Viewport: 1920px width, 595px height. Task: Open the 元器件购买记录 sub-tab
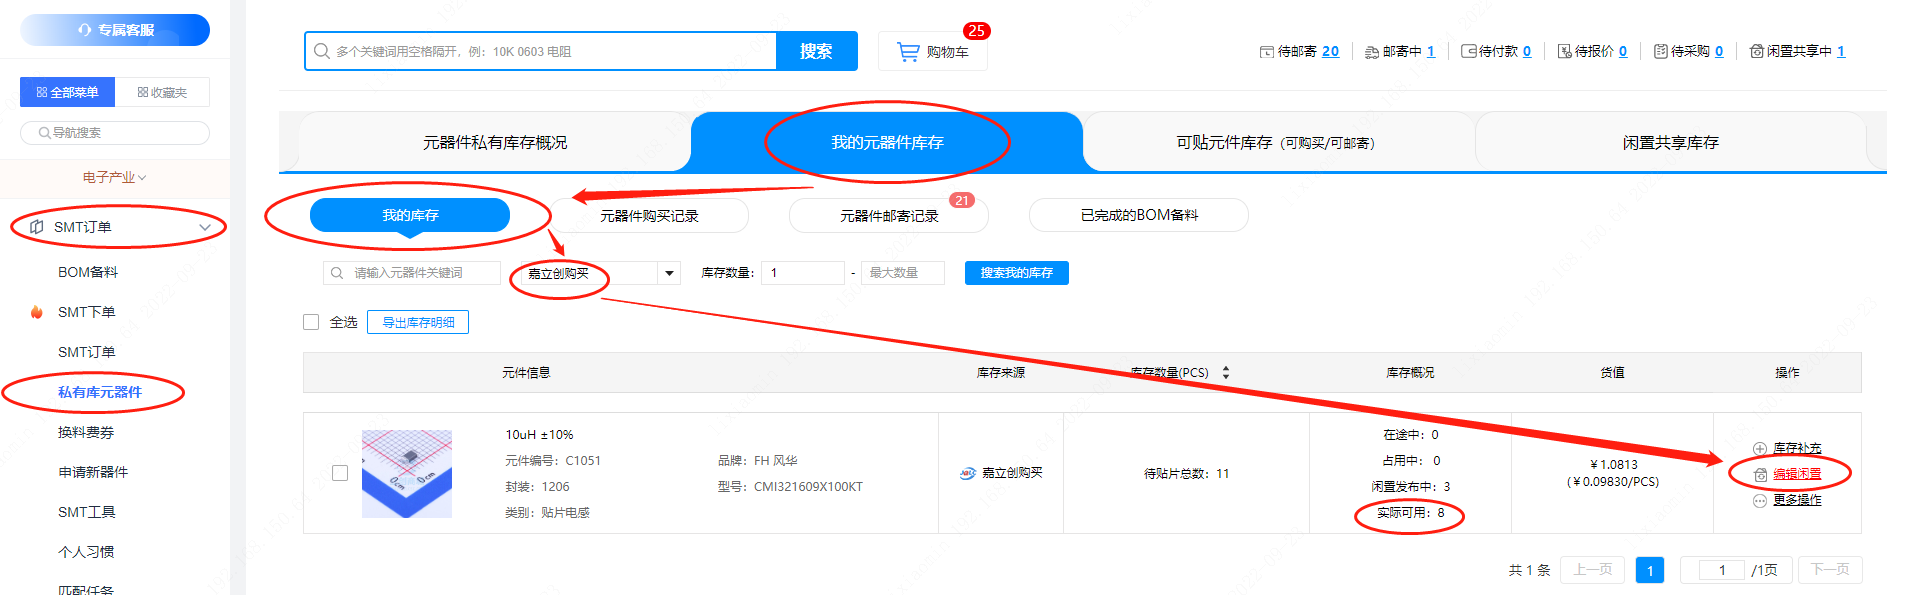pos(649,216)
